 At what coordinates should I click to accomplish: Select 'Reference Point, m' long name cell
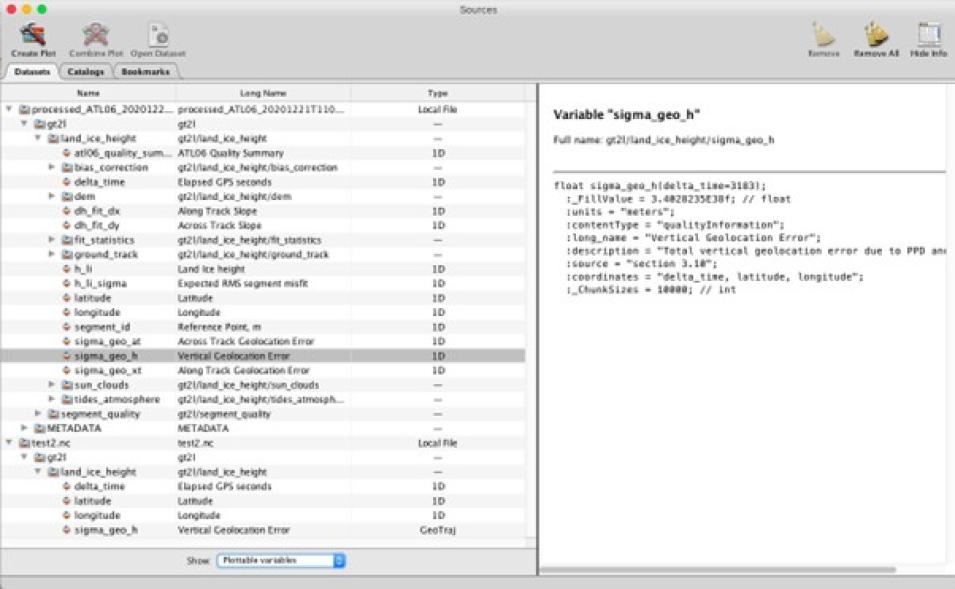[x=219, y=327]
